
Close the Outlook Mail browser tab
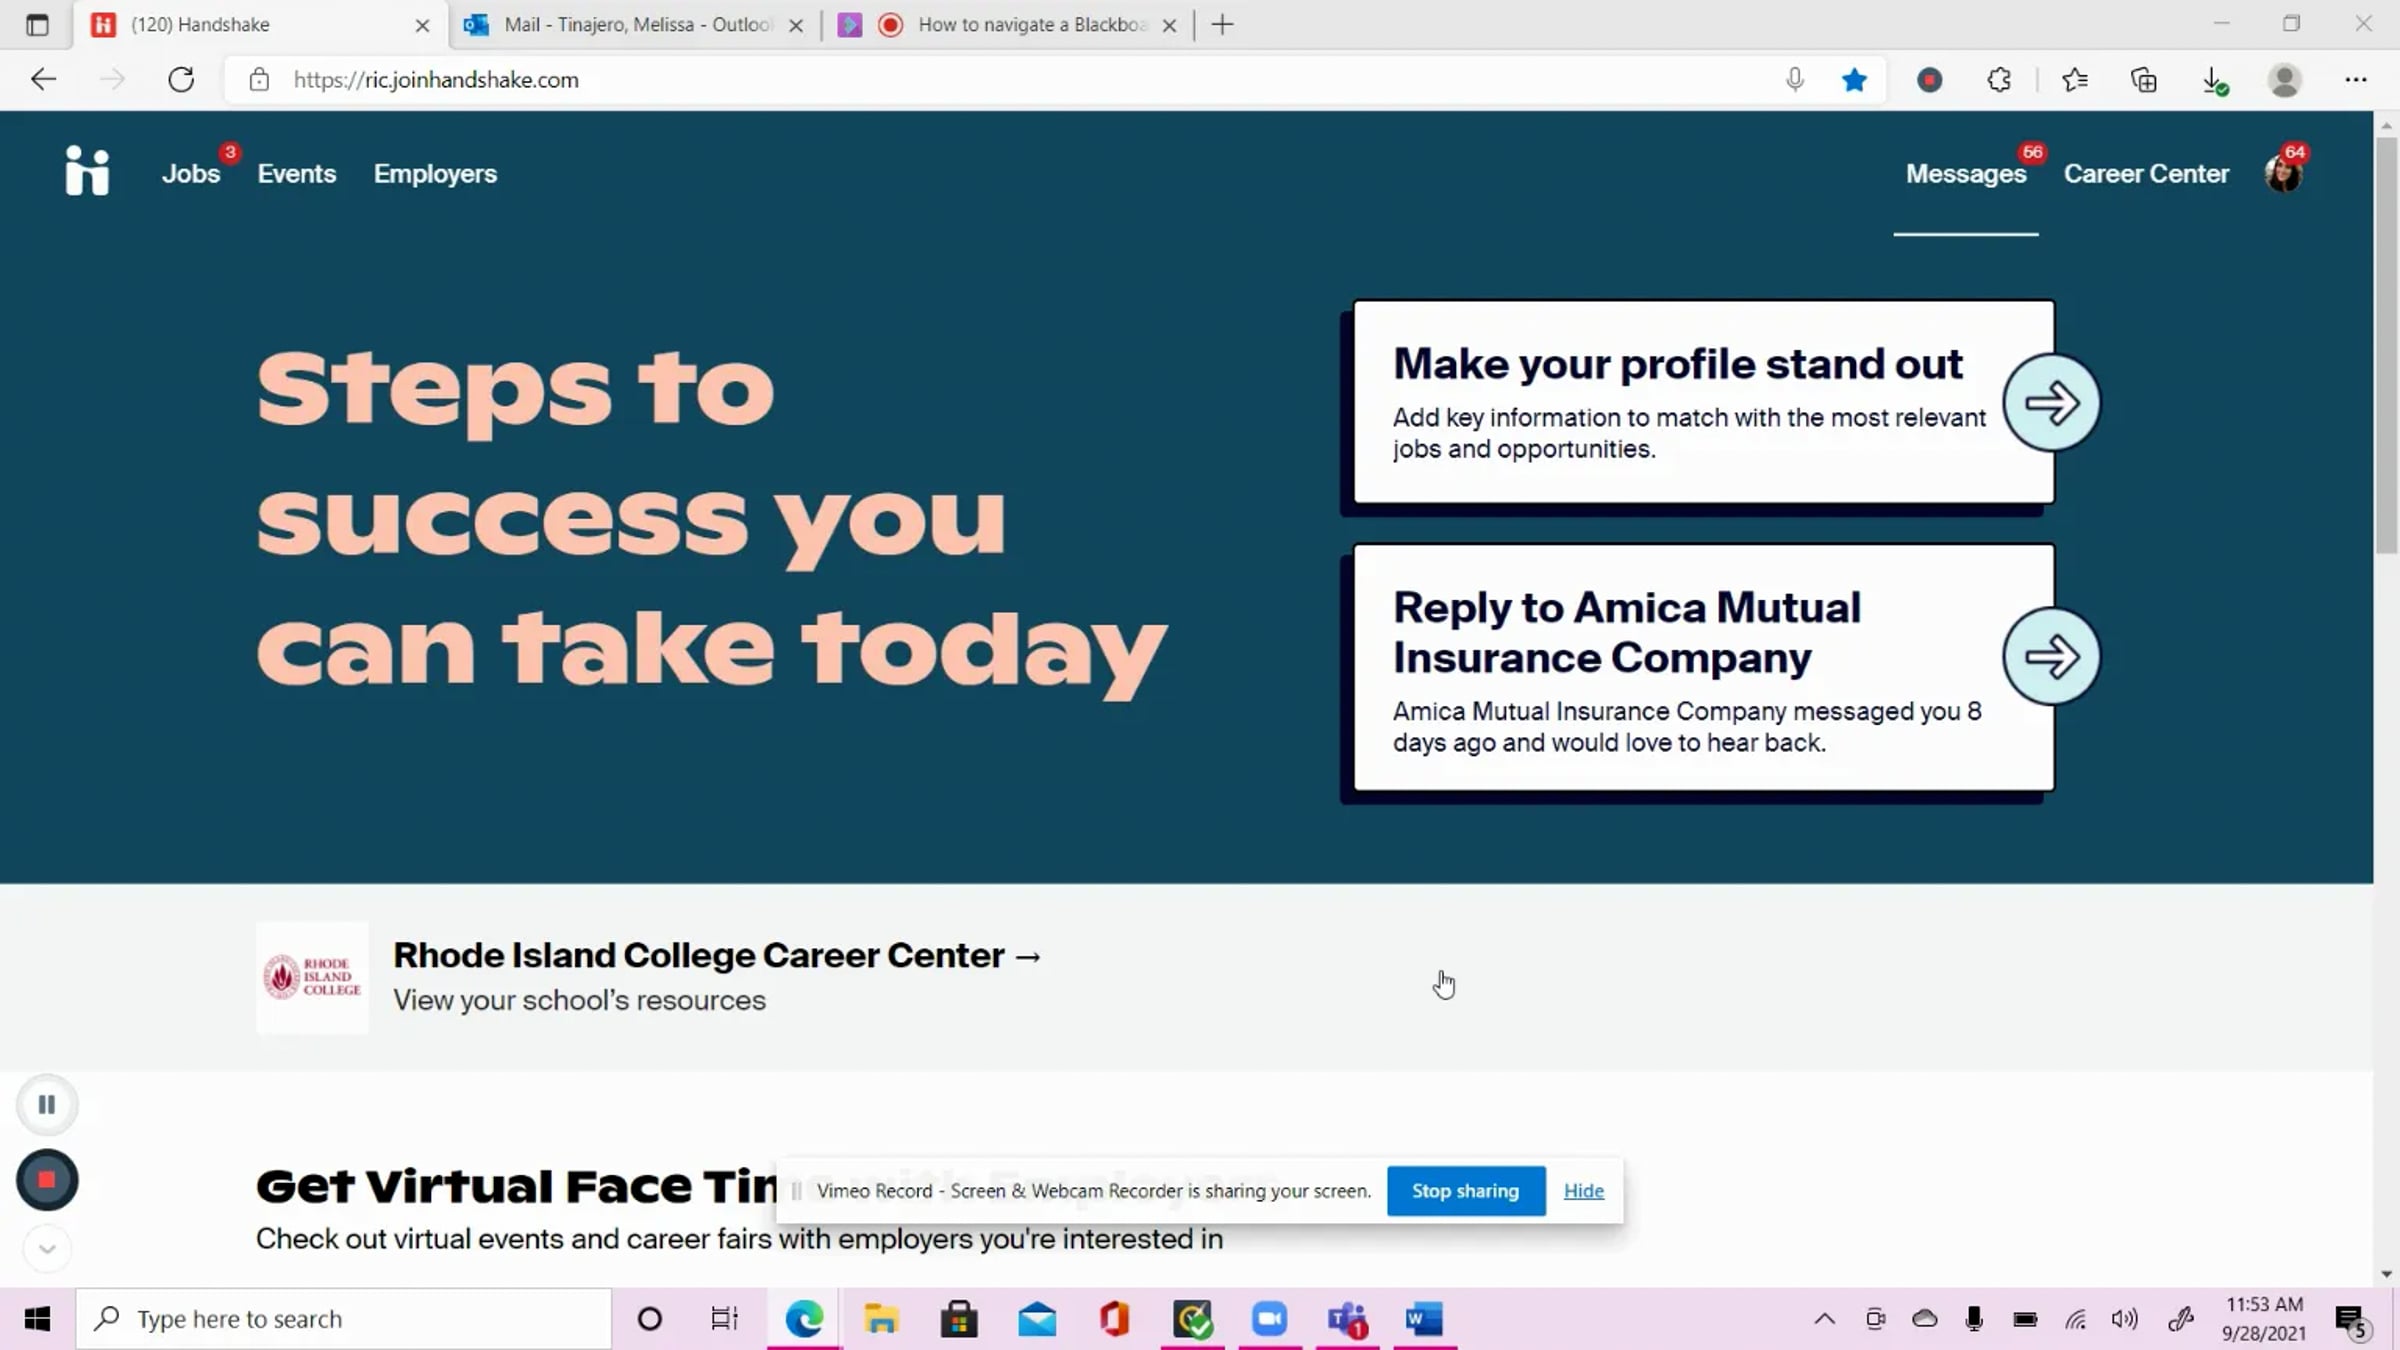(796, 25)
